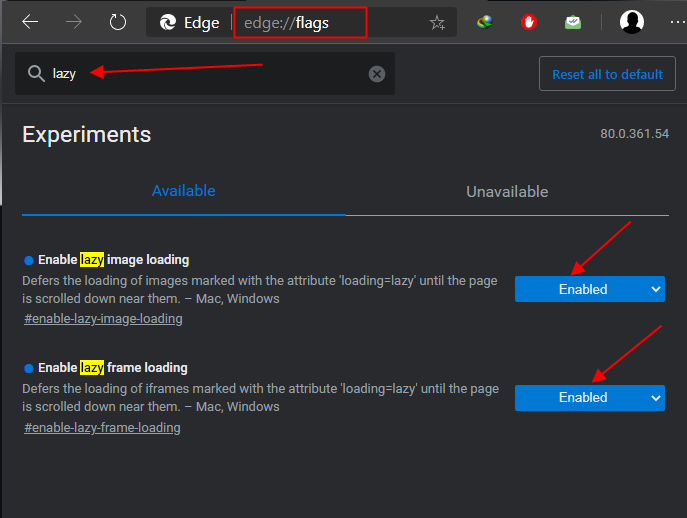Viewport: 687px width, 518px height.
Task: Click the edge://flags address bar
Action: click(x=300, y=22)
